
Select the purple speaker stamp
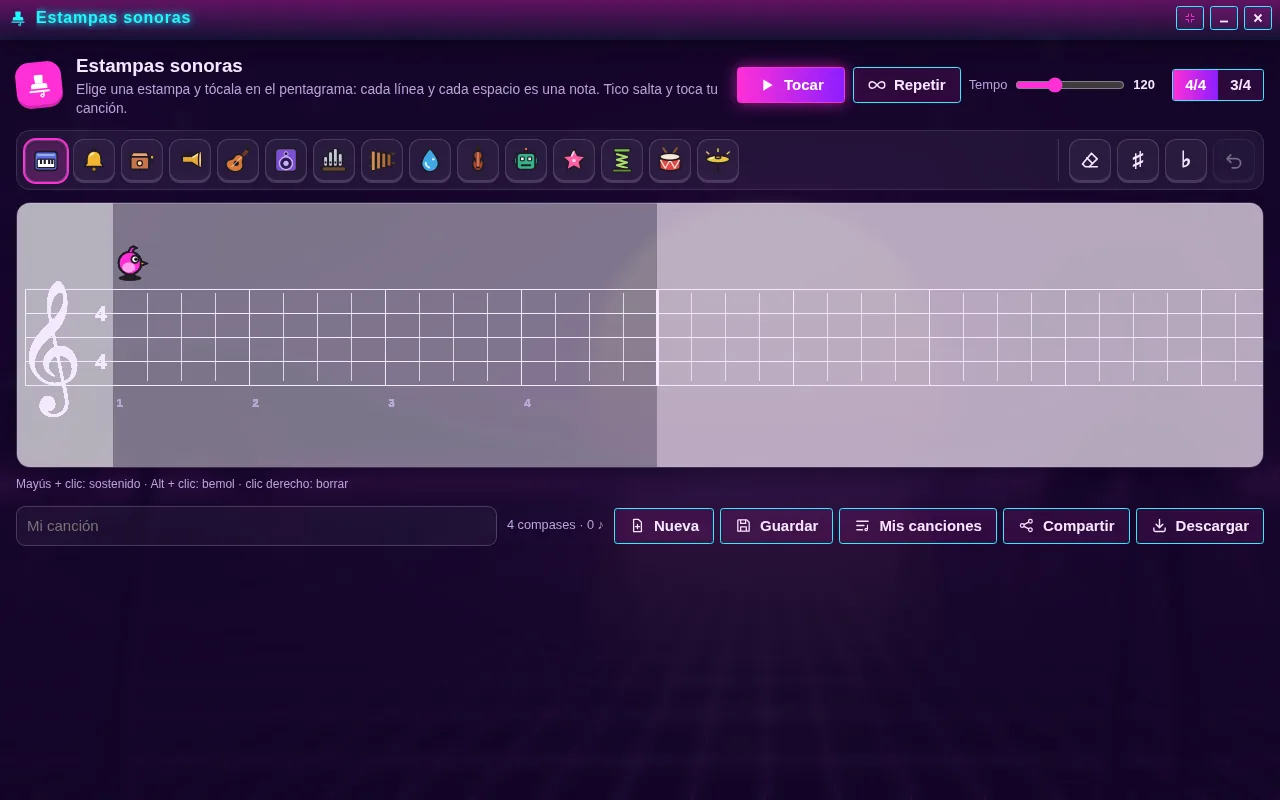(x=286, y=161)
